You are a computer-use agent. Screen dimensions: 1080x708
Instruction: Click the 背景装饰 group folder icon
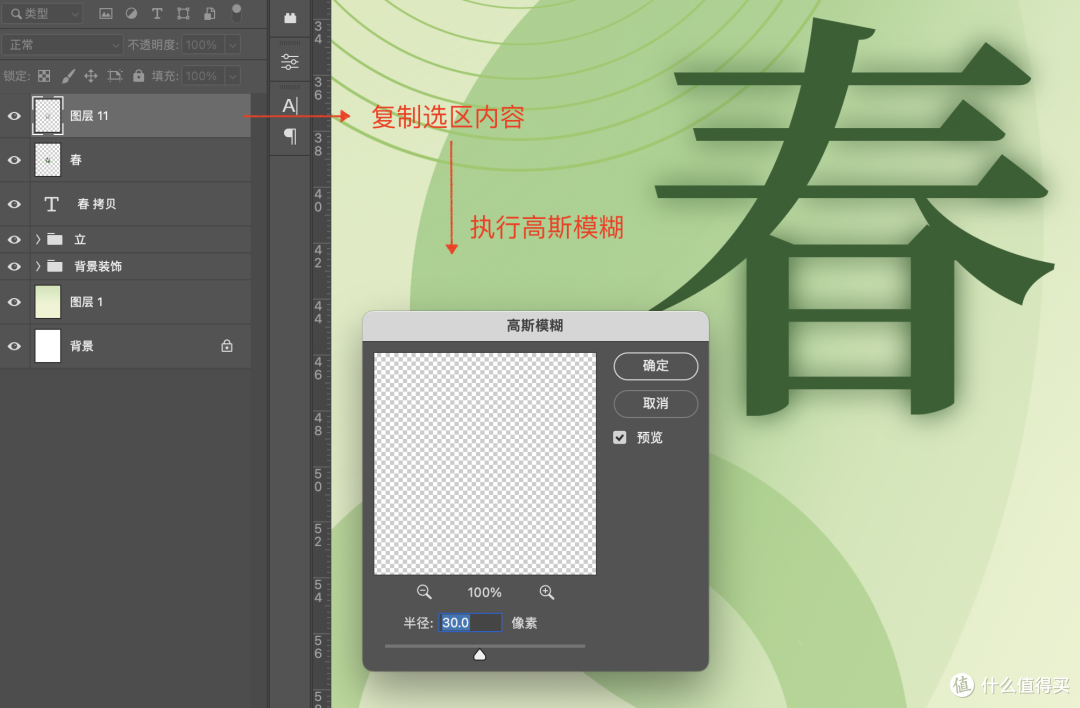55,266
